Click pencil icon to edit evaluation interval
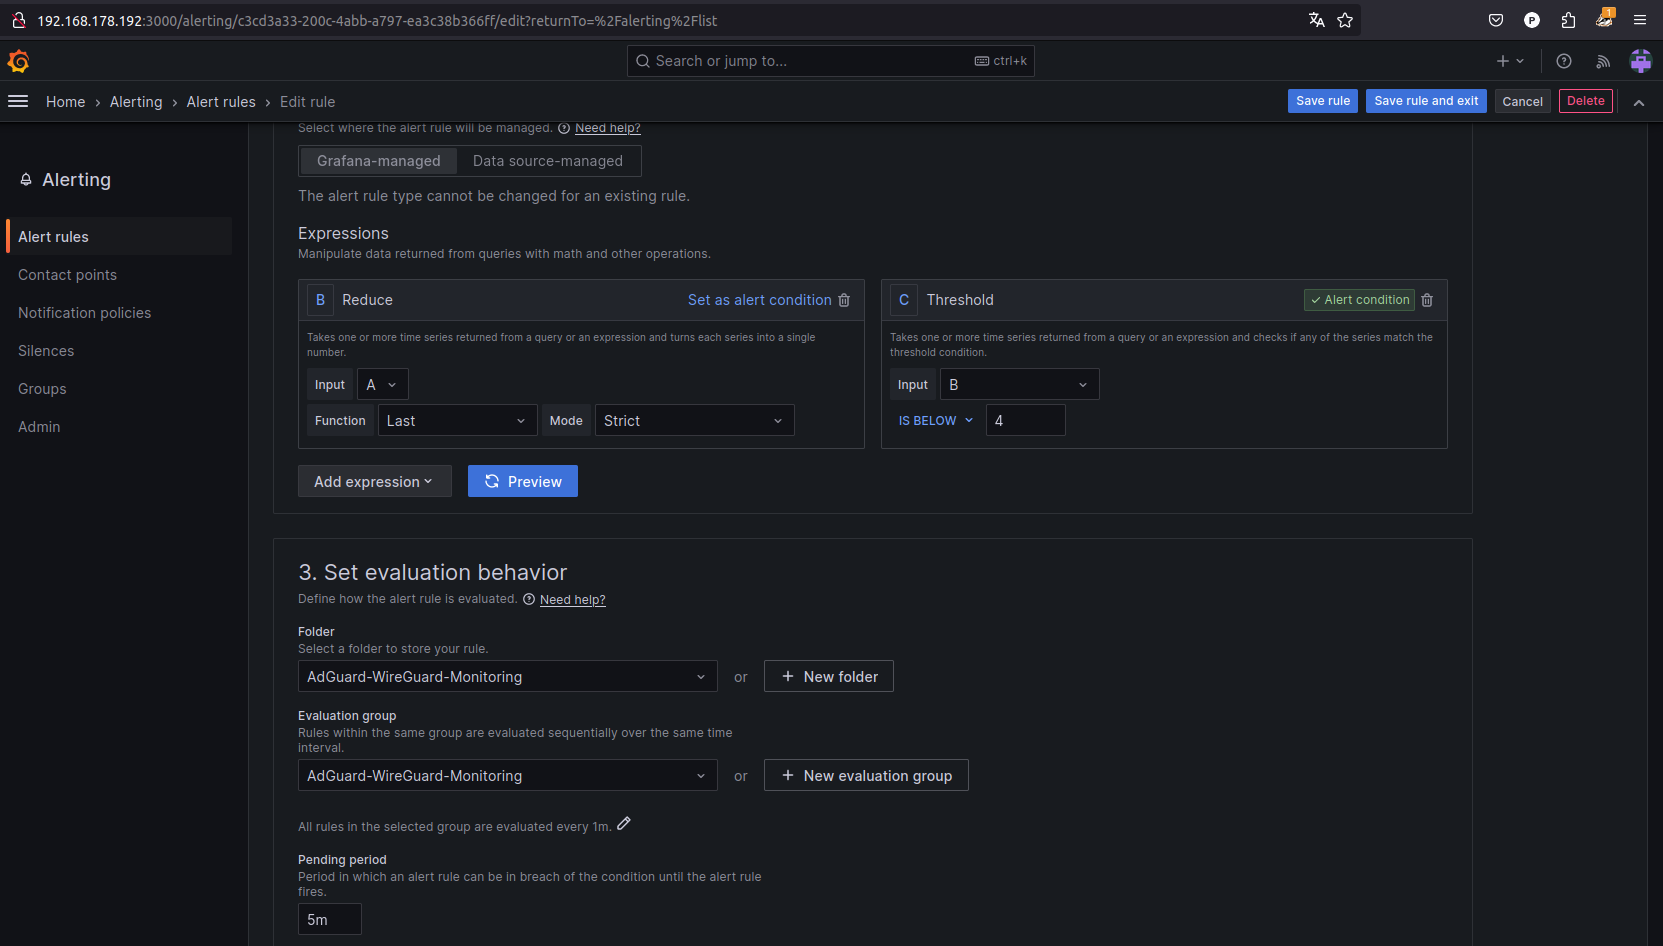 point(624,824)
